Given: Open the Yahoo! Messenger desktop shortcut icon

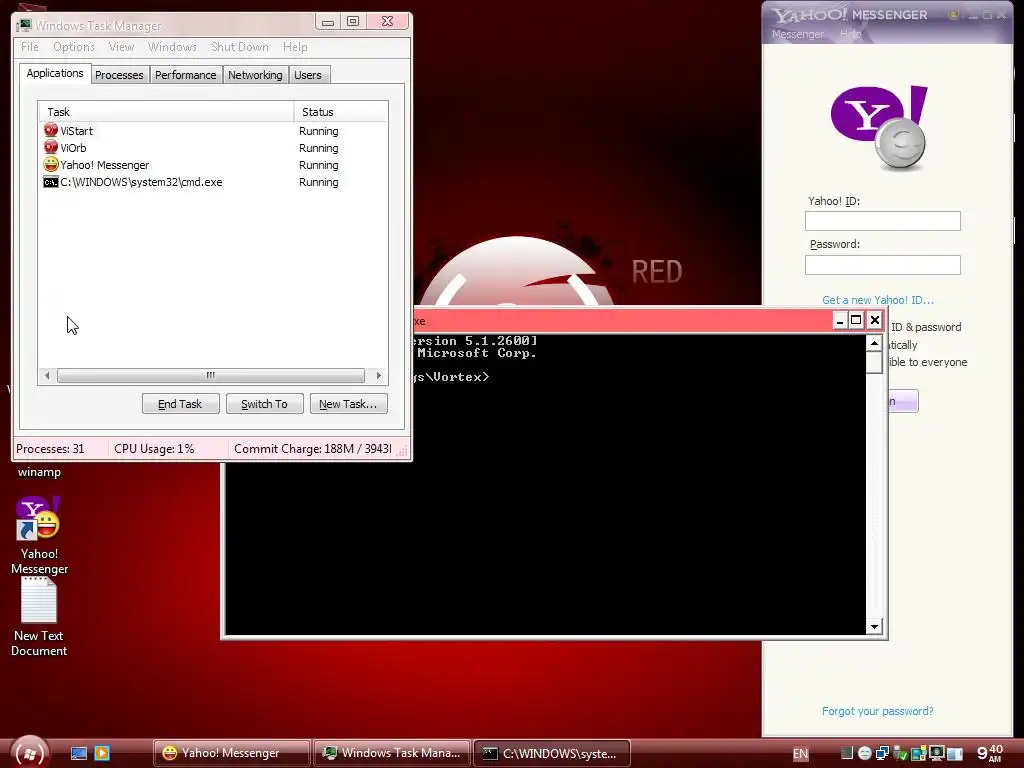Looking at the screenshot, I should click(38, 519).
